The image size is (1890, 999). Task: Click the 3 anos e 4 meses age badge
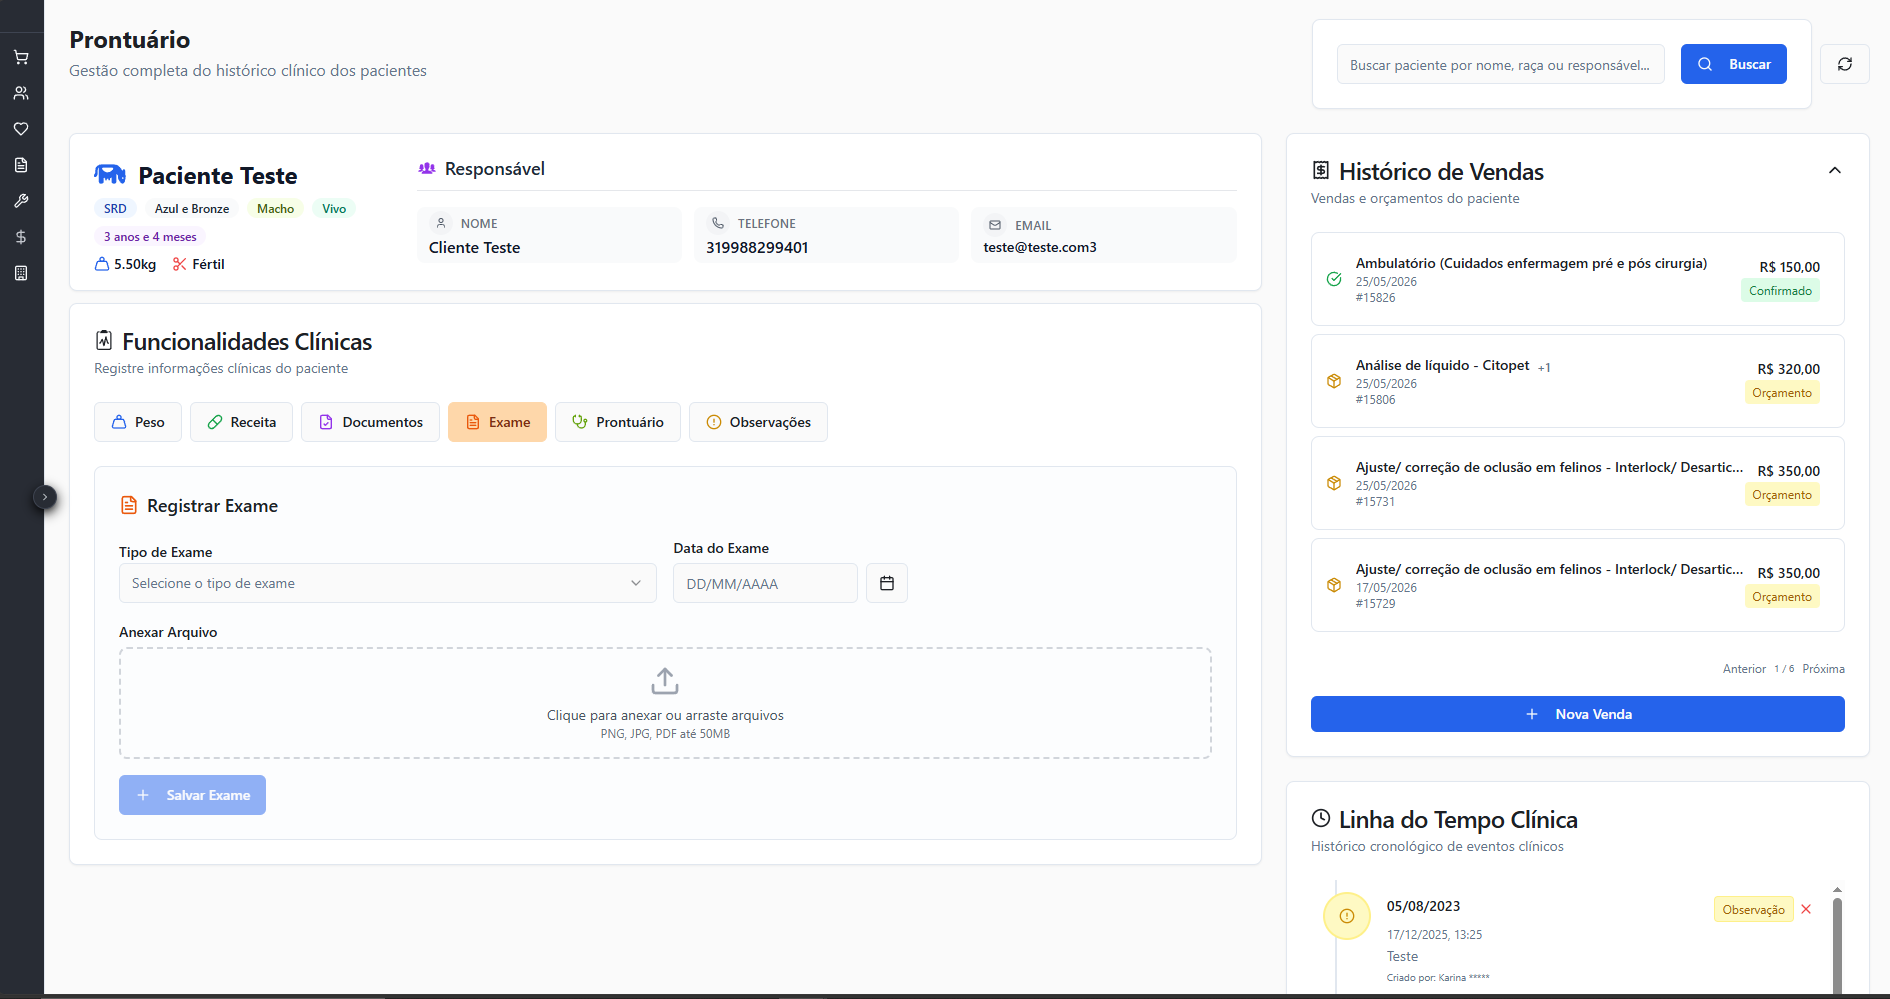[150, 237]
